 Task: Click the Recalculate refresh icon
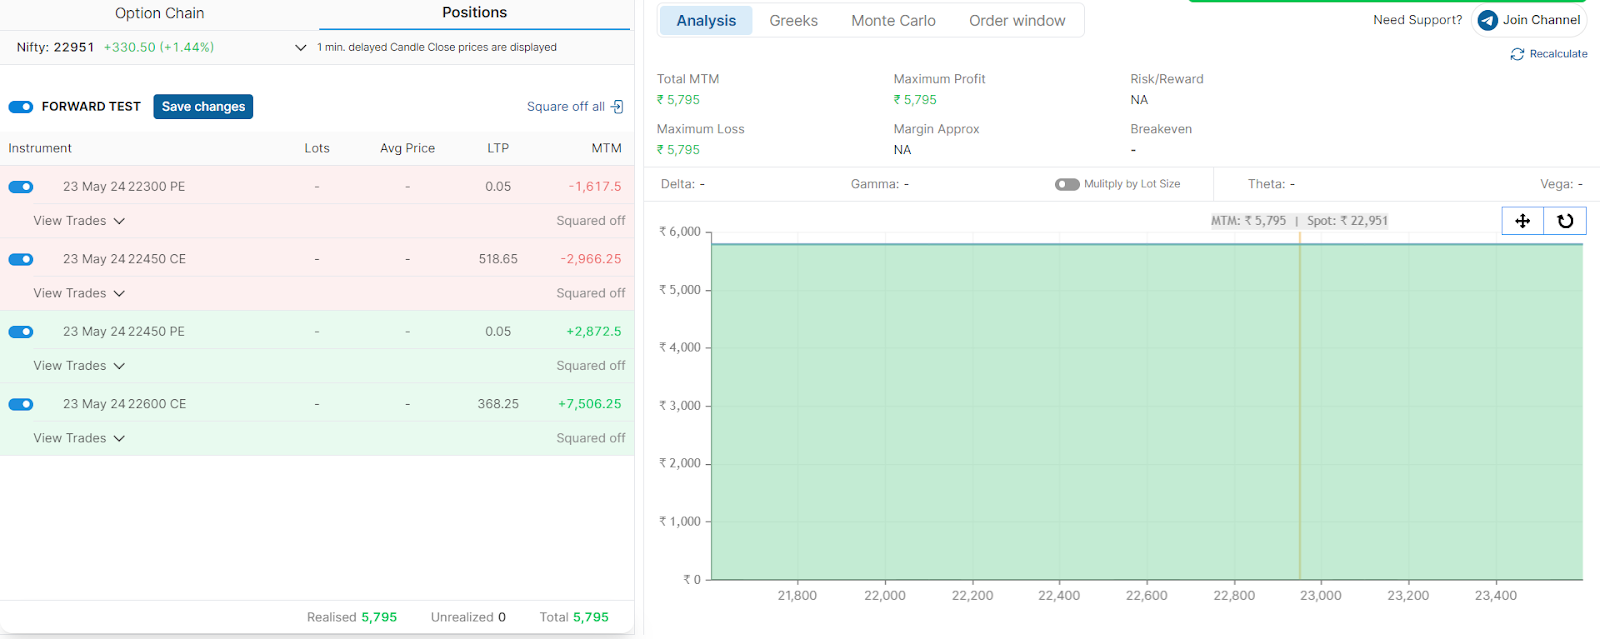pyautogui.click(x=1517, y=54)
